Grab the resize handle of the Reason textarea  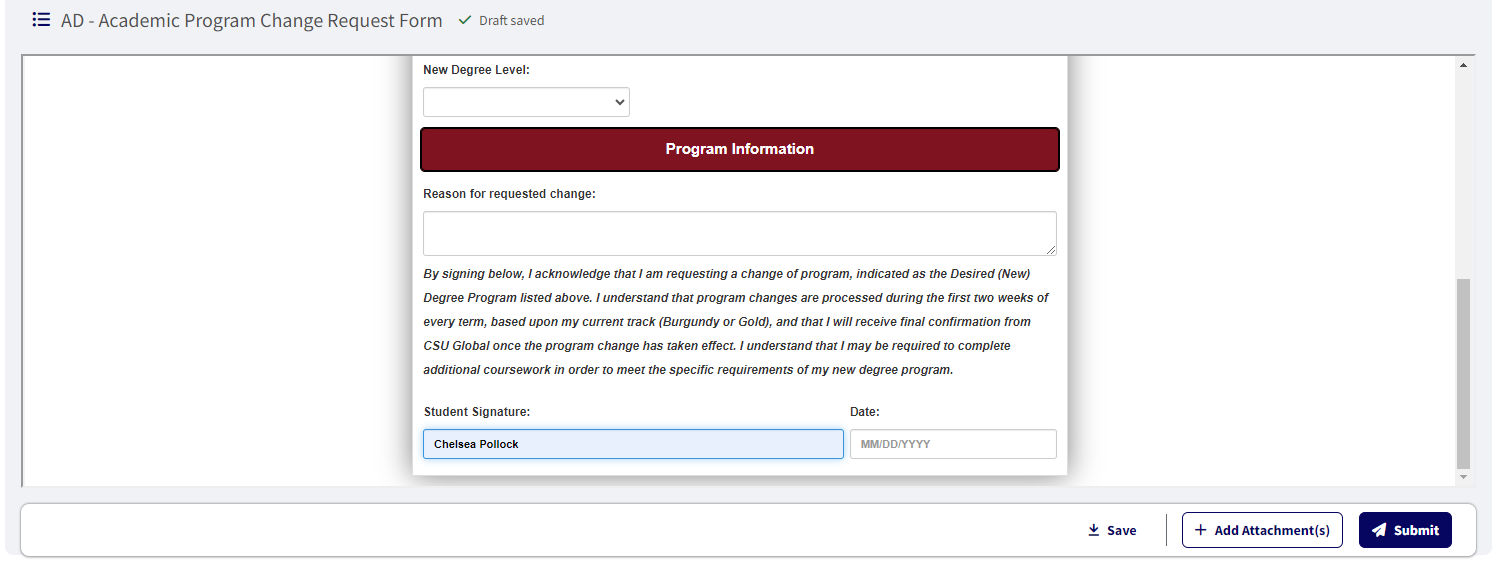click(x=1050, y=249)
